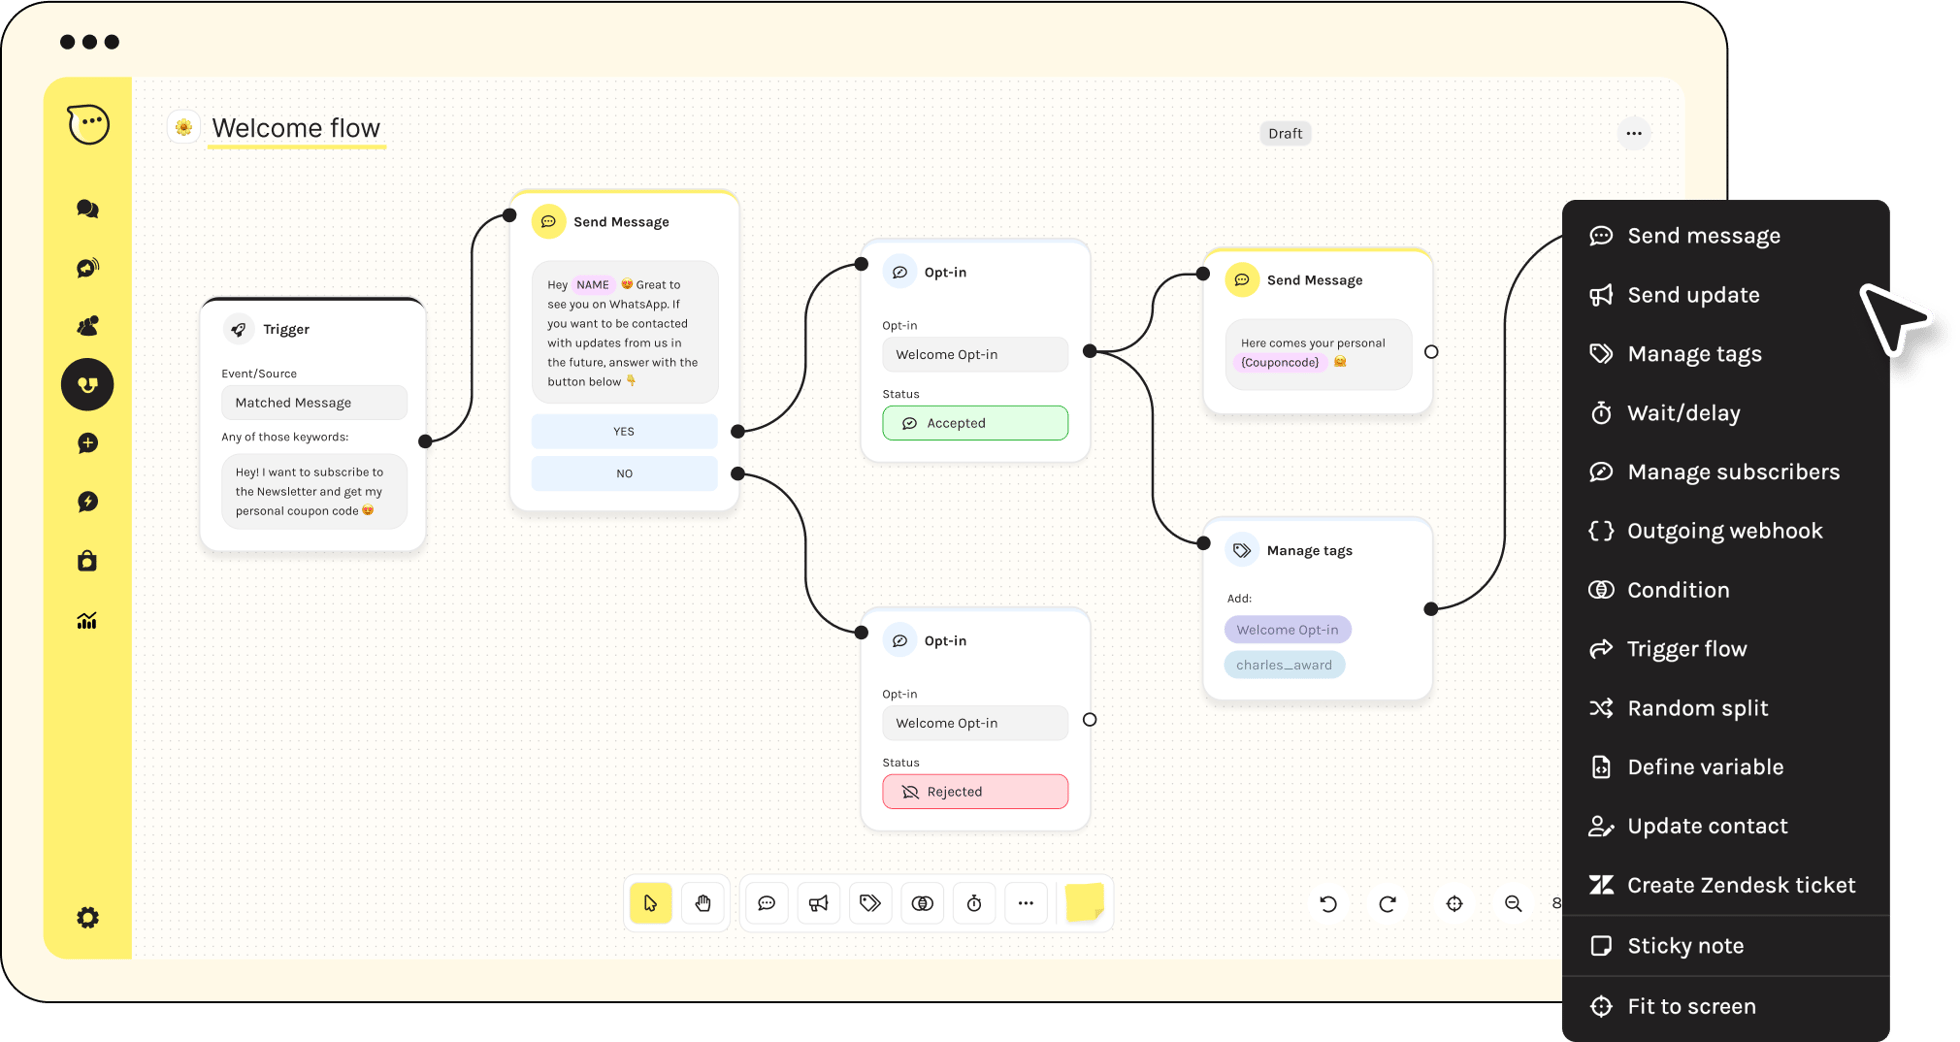Click the Welcome flow title
The width and height of the screenshot is (1960, 1042).
click(296, 128)
